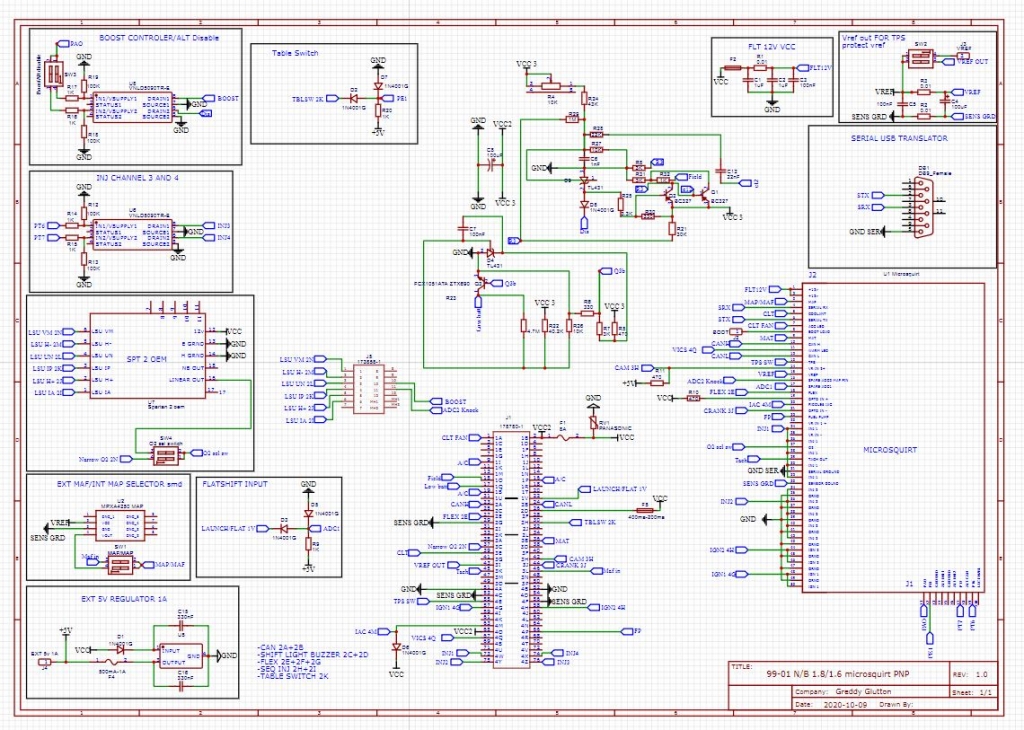Screen dimensions: 1024x730
Task: Toggle the SW1 MAF/MAP selector switch
Action: (x=121, y=565)
